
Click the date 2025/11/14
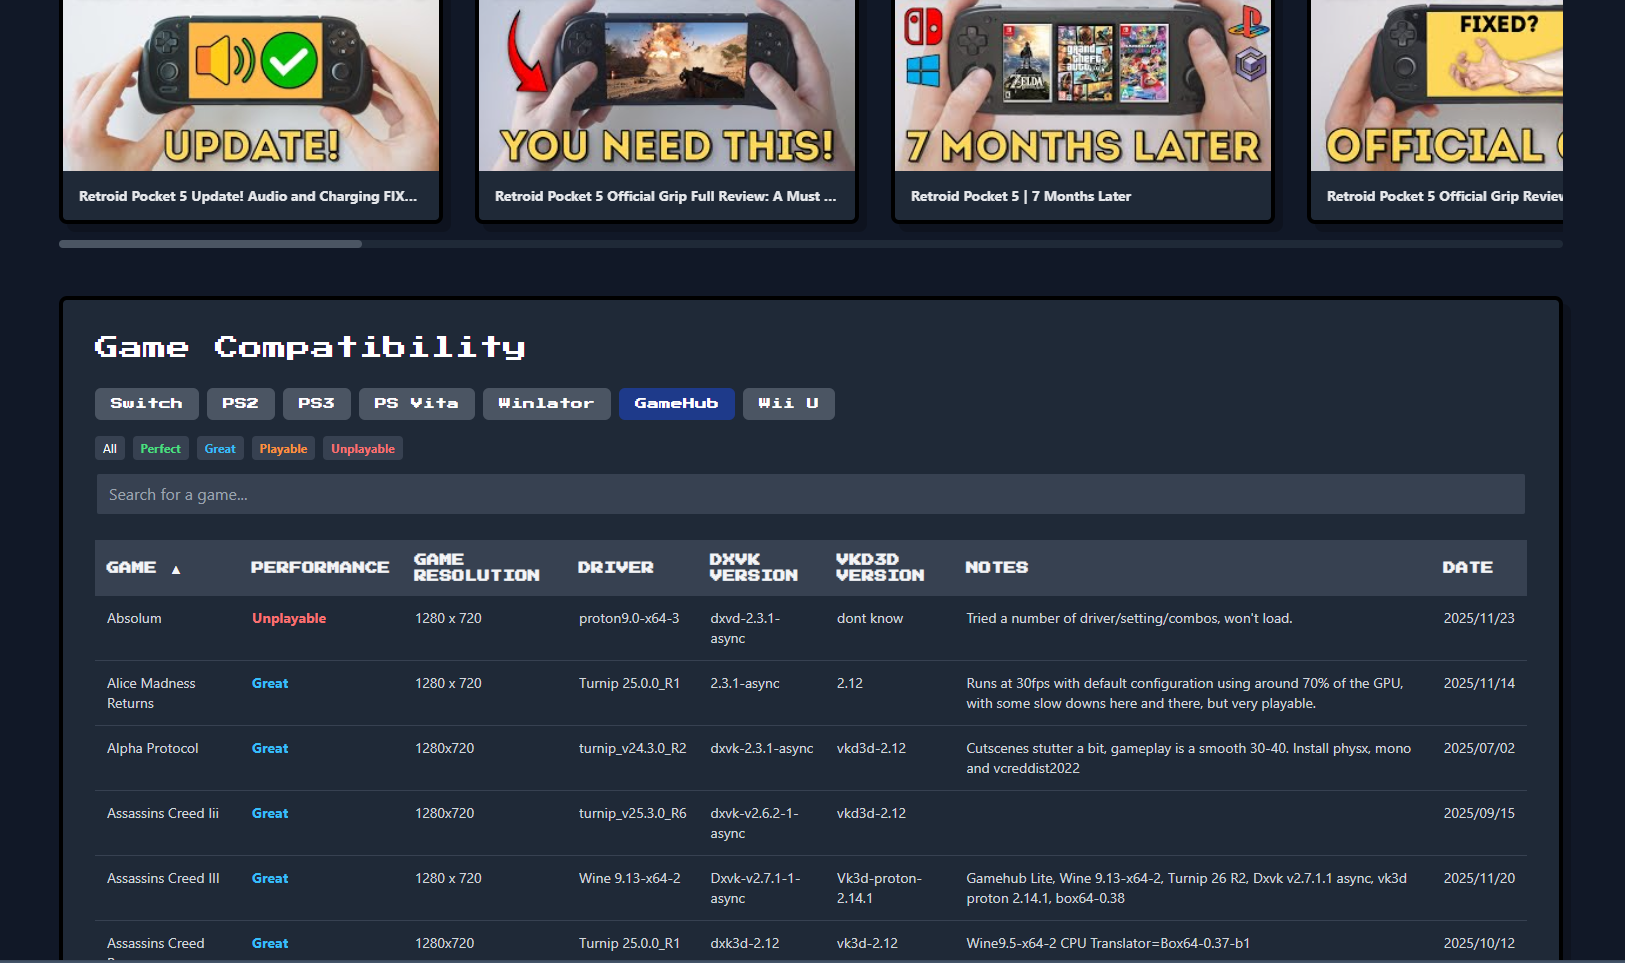click(x=1479, y=683)
